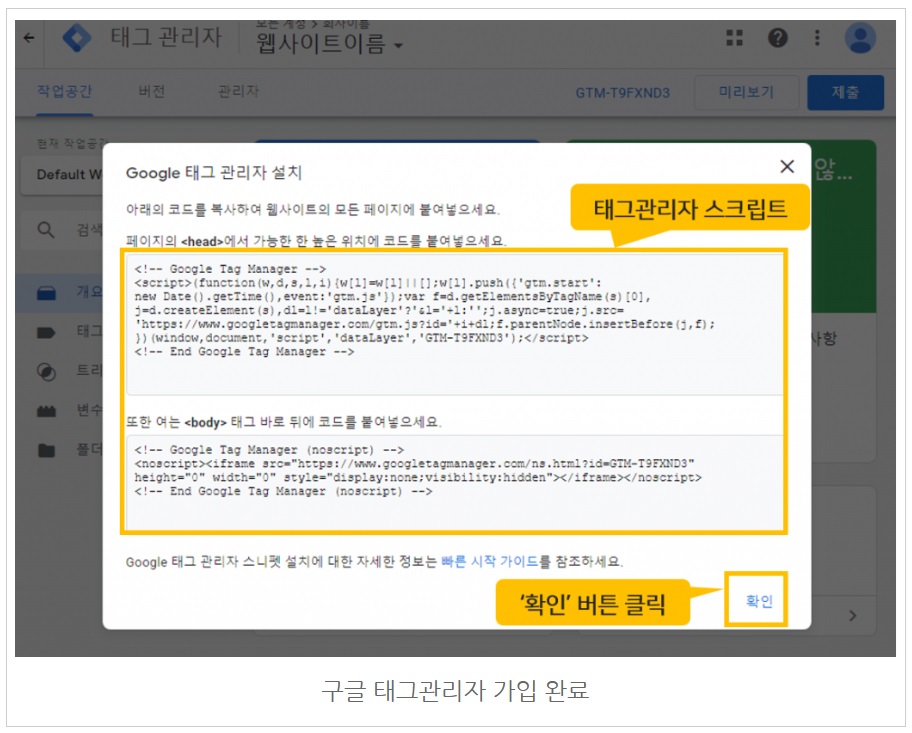Click the '<!-- Google Tag Manager (noscript) -->' line

click(x=269, y=450)
